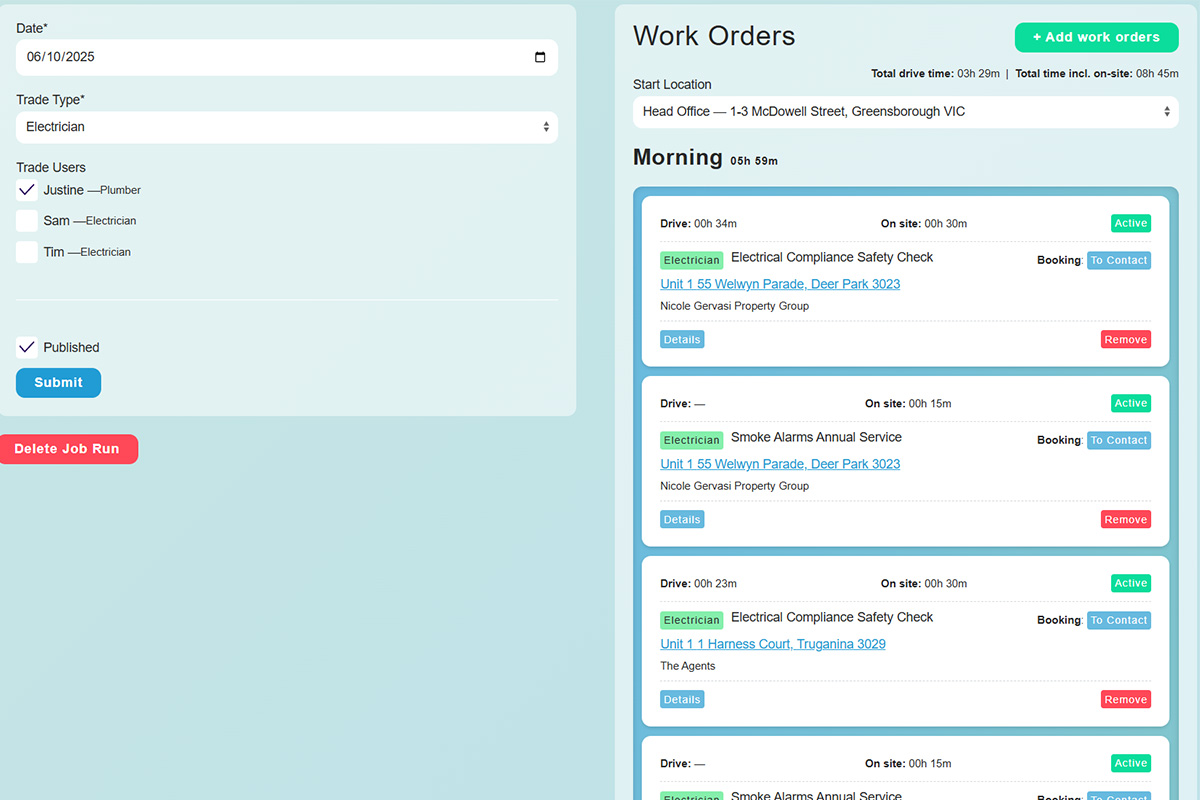This screenshot has height=800, width=1200.
Task: Click the Work Orders heading
Action: pyautogui.click(x=714, y=36)
